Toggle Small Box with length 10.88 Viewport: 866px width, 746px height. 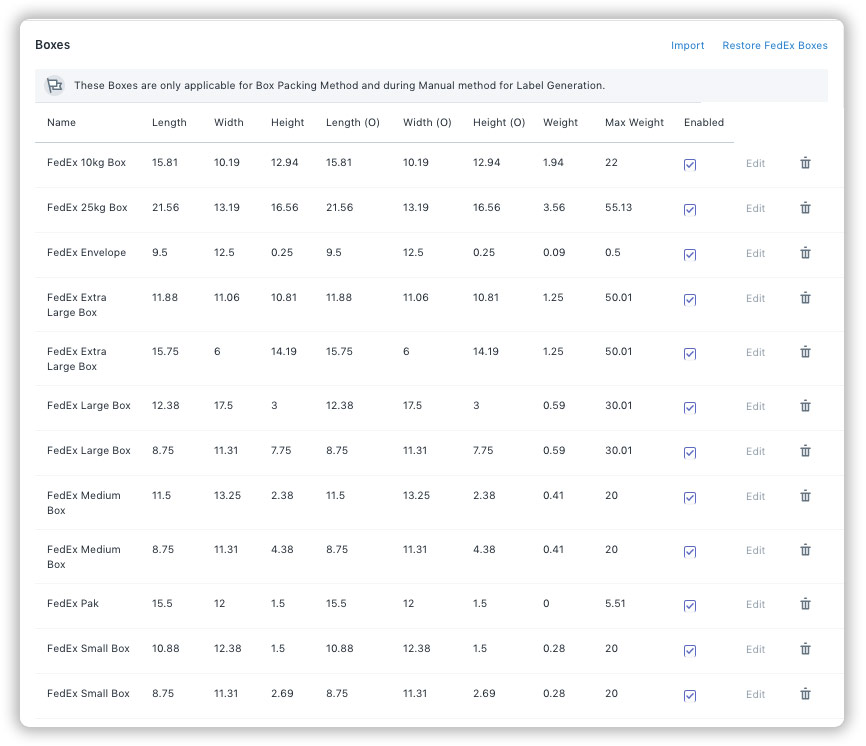point(690,651)
